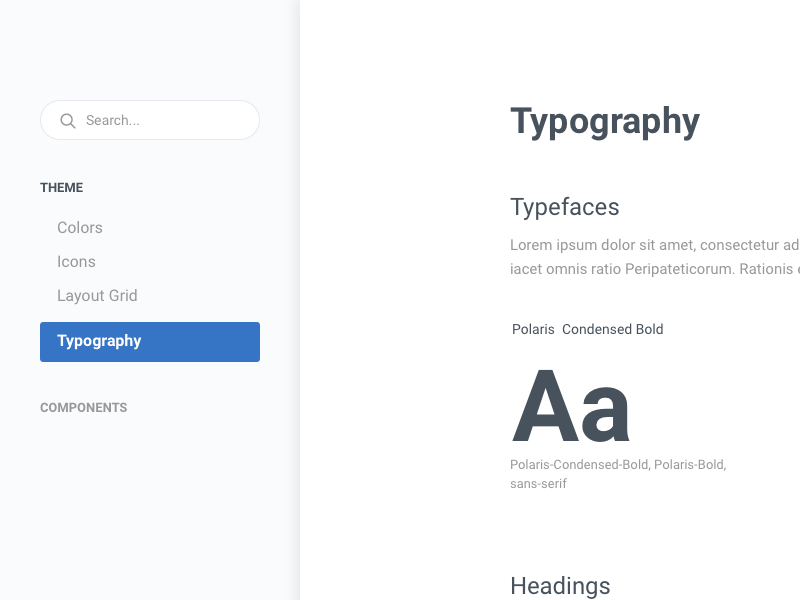The height and width of the screenshot is (600, 800).
Task: Expand the COMPONENTS section header
Action: click(x=83, y=407)
